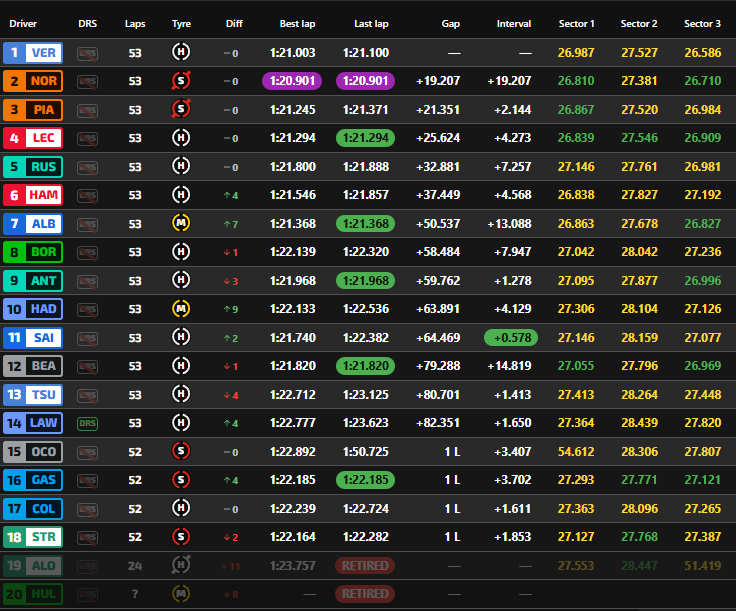Click Hadjar's medium tyre icon
This screenshot has width=736, height=611.
(x=181, y=309)
